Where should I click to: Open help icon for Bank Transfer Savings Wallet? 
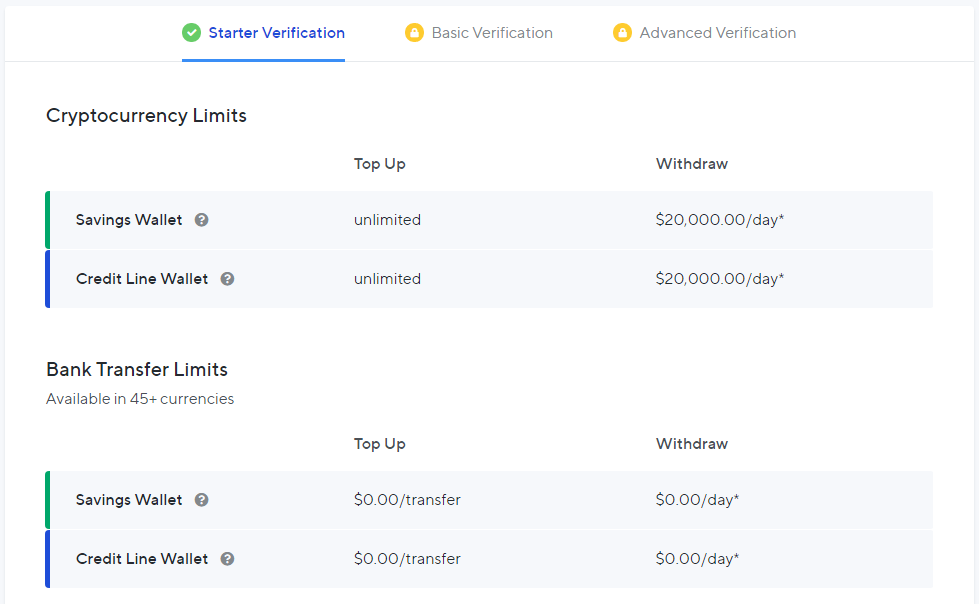201,500
